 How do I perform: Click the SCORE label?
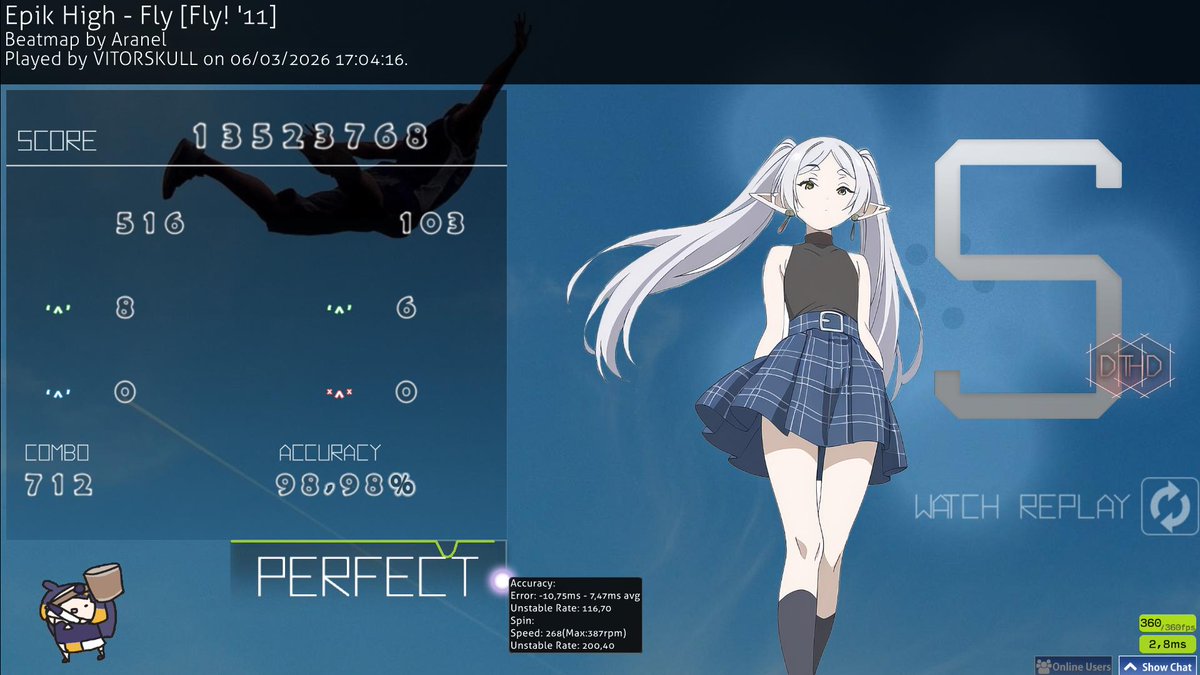(57, 141)
